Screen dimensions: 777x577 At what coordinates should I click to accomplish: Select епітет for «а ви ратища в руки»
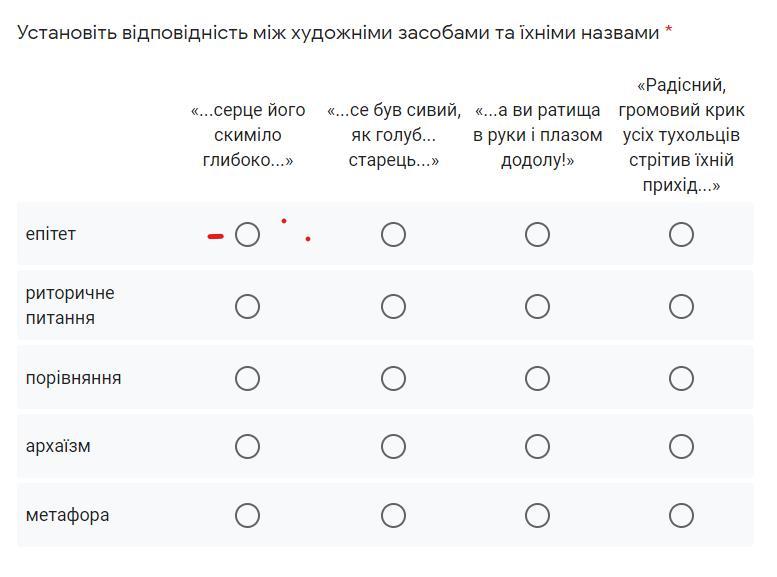coord(538,234)
